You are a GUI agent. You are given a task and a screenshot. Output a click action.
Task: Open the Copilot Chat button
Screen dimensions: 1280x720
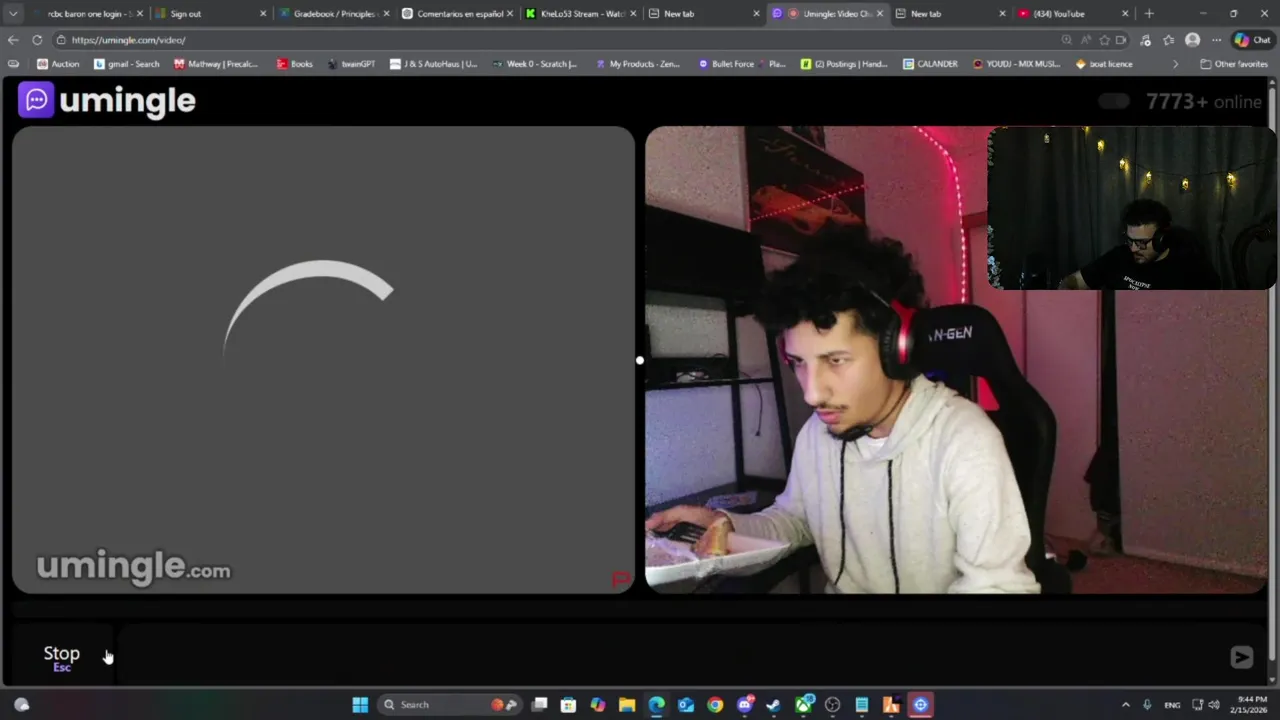(x=1253, y=40)
